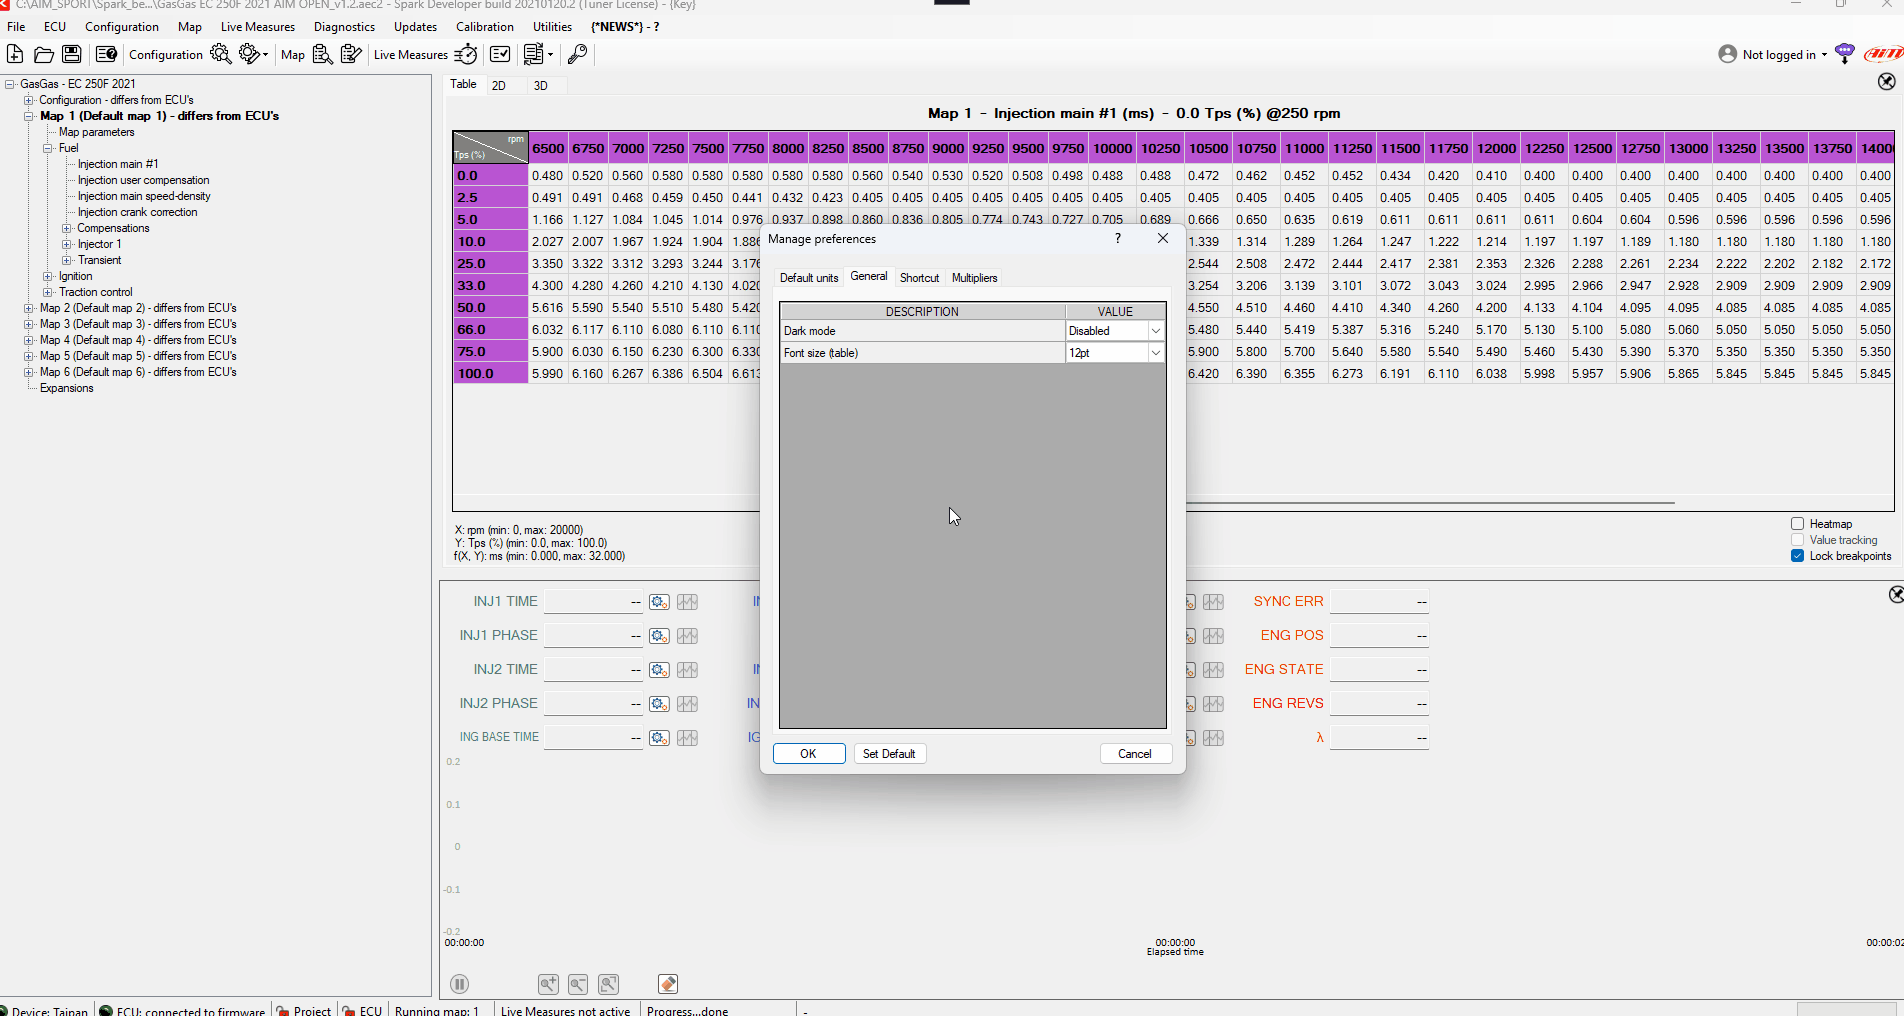Expand the Map 2 tree node
1904x1016 pixels.
[x=28, y=308]
